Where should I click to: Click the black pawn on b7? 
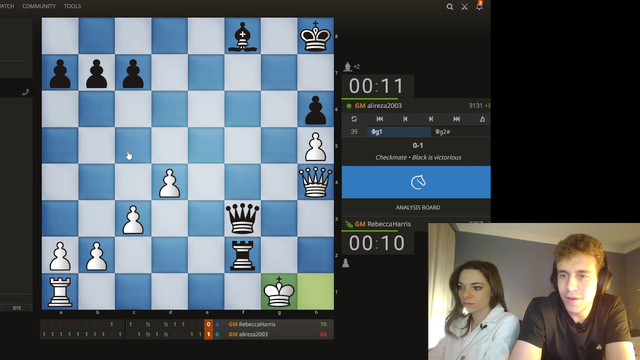click(97, 74)
